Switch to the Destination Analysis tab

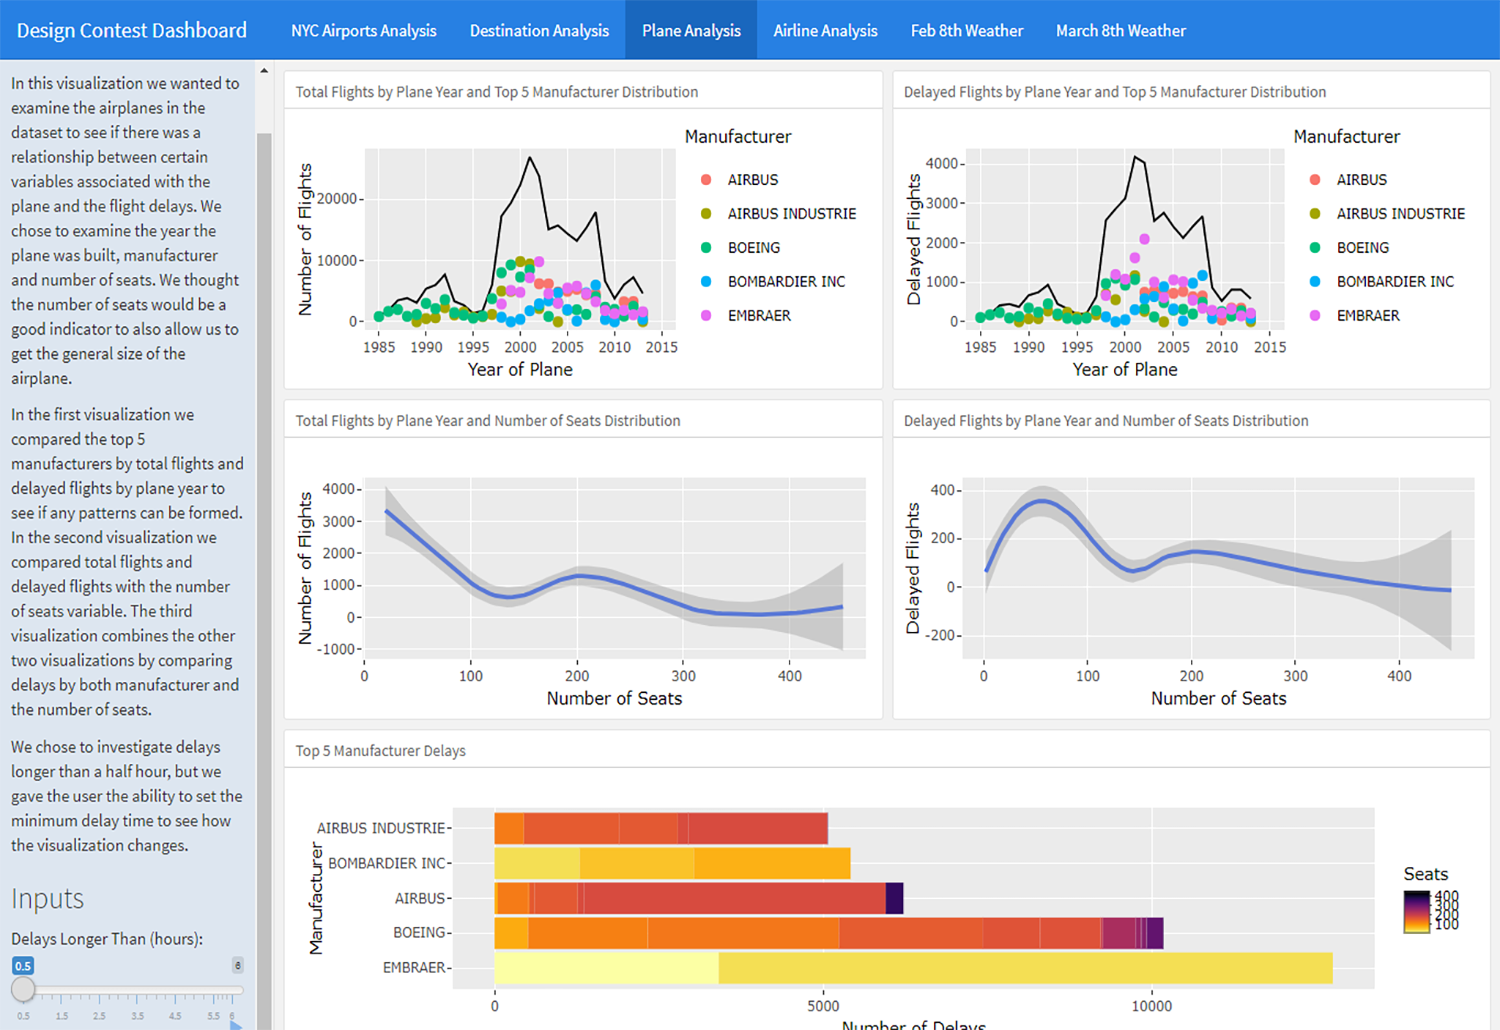tap(539, 31)
